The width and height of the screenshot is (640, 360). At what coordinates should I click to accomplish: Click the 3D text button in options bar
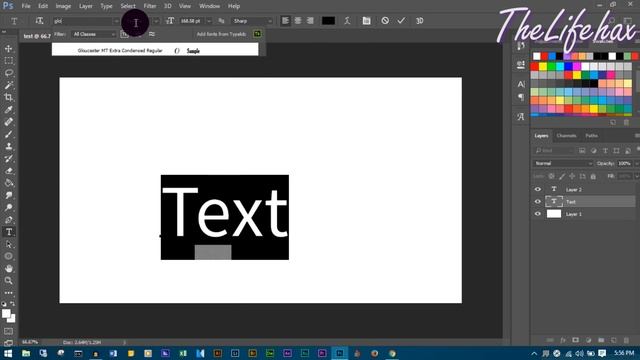pyautogui.click(x=420, y=21)
